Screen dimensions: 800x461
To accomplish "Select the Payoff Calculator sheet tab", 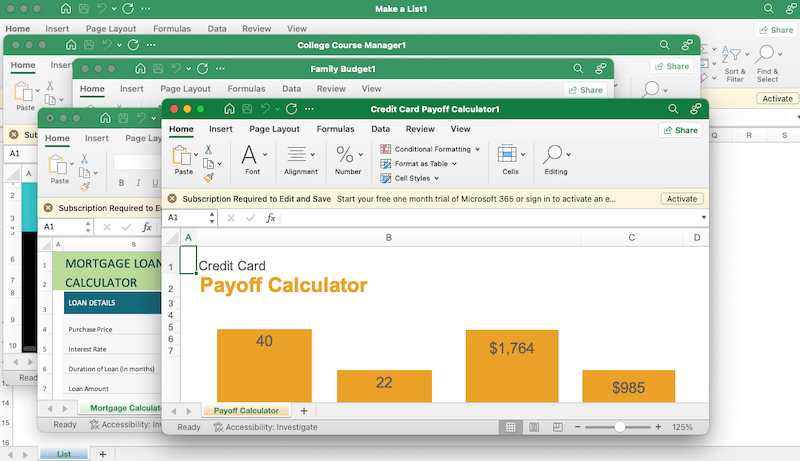I will [x=246, y=410].
